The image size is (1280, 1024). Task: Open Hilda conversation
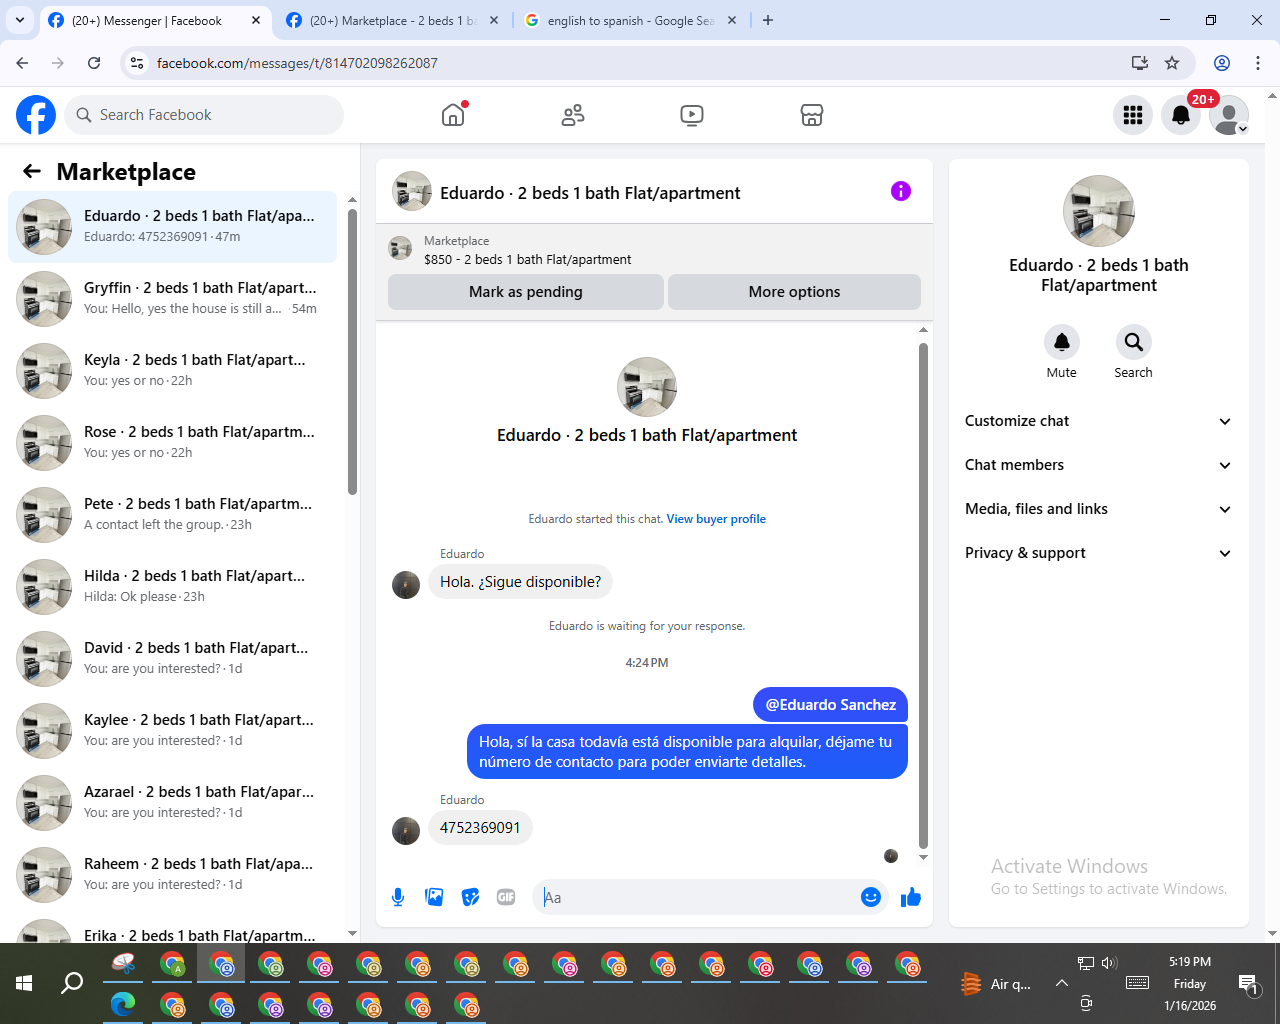tap(172, 587)
